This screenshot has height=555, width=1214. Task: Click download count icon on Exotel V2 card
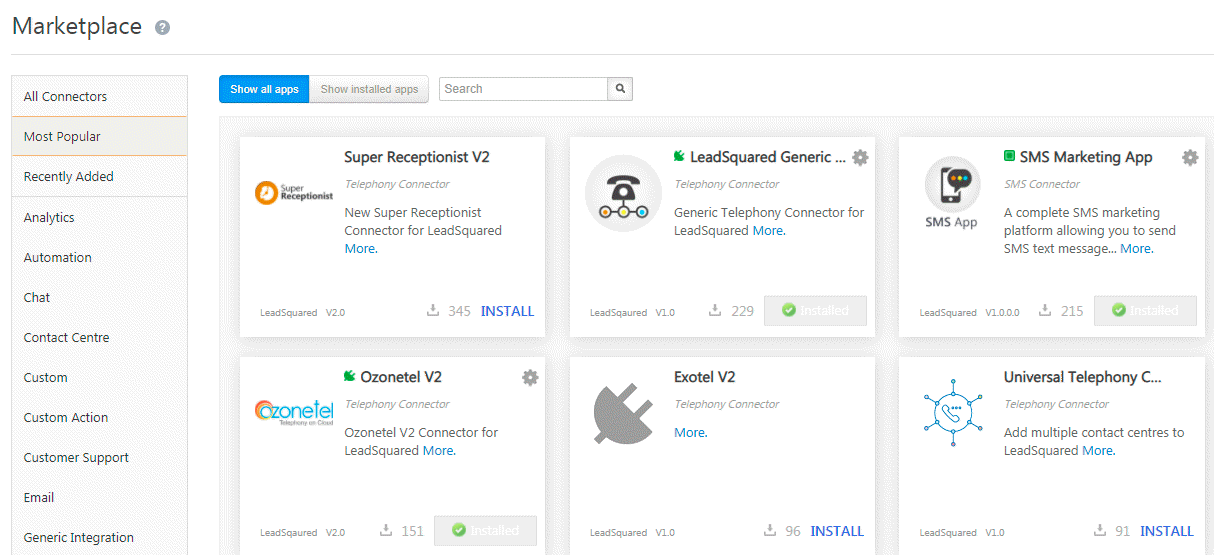pyautogui.click(x=769, y=531)
